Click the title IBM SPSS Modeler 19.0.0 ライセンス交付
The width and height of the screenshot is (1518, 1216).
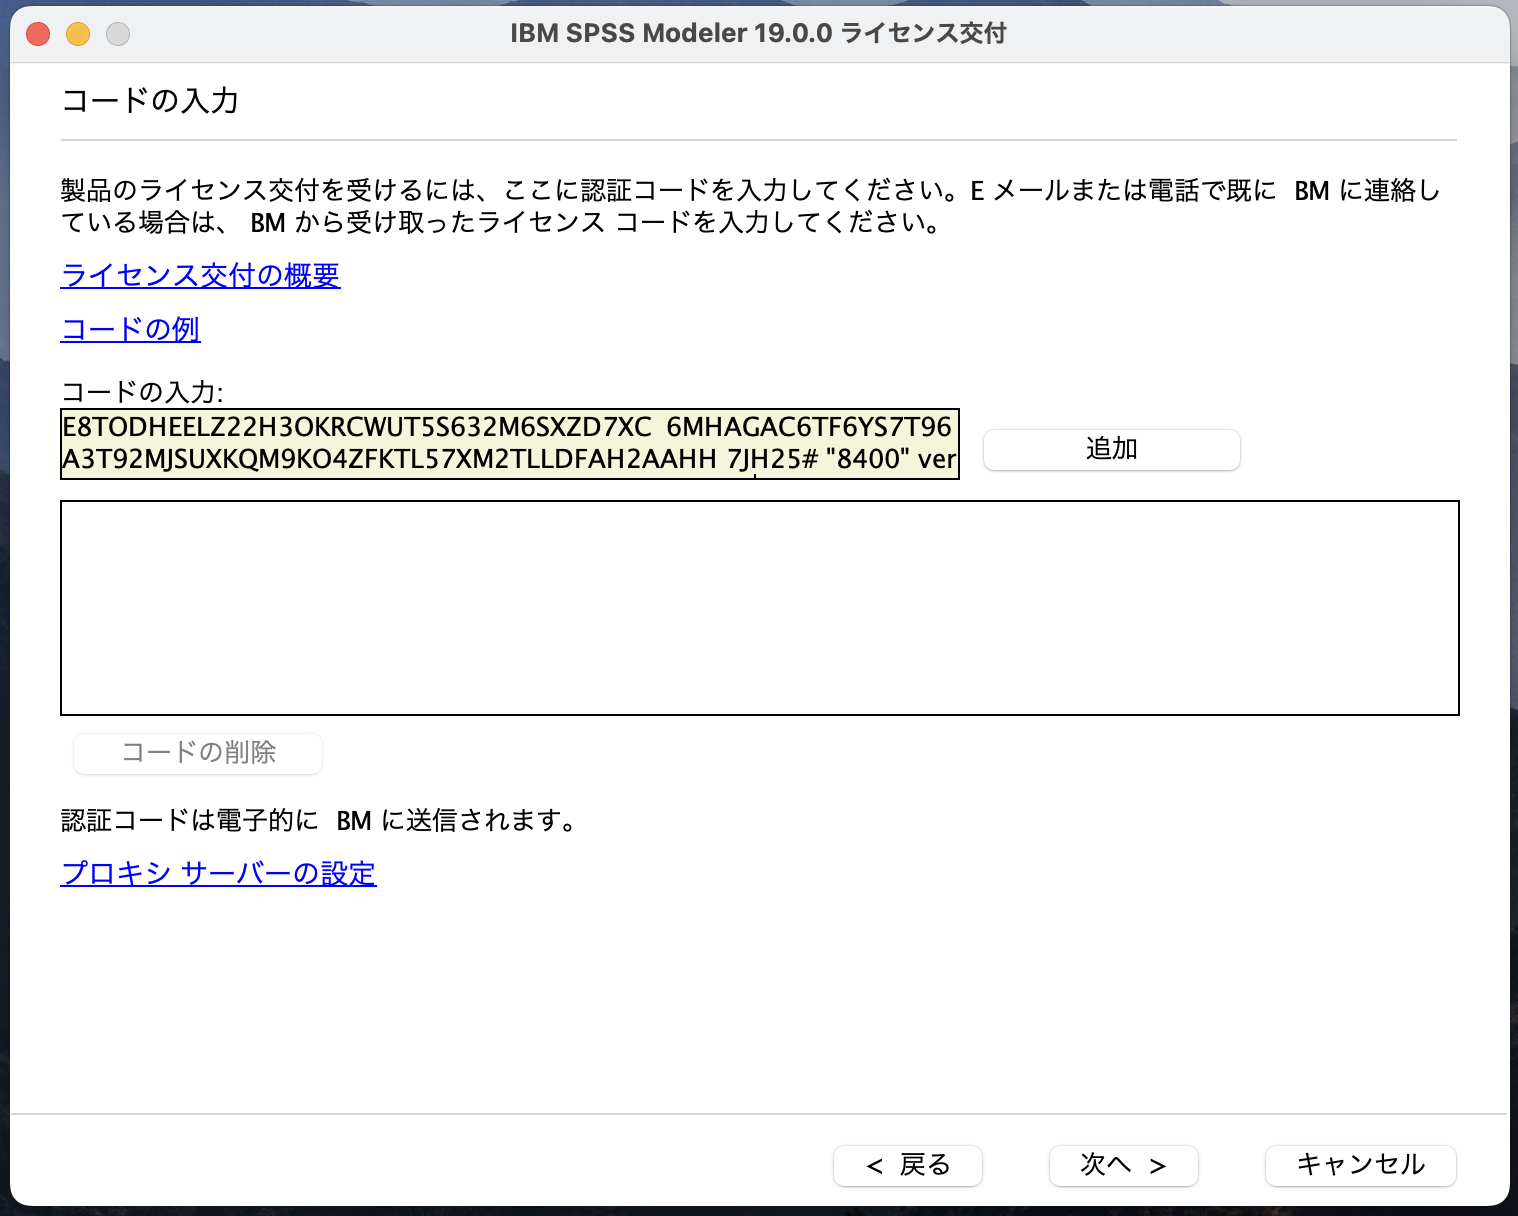(758, 33)
